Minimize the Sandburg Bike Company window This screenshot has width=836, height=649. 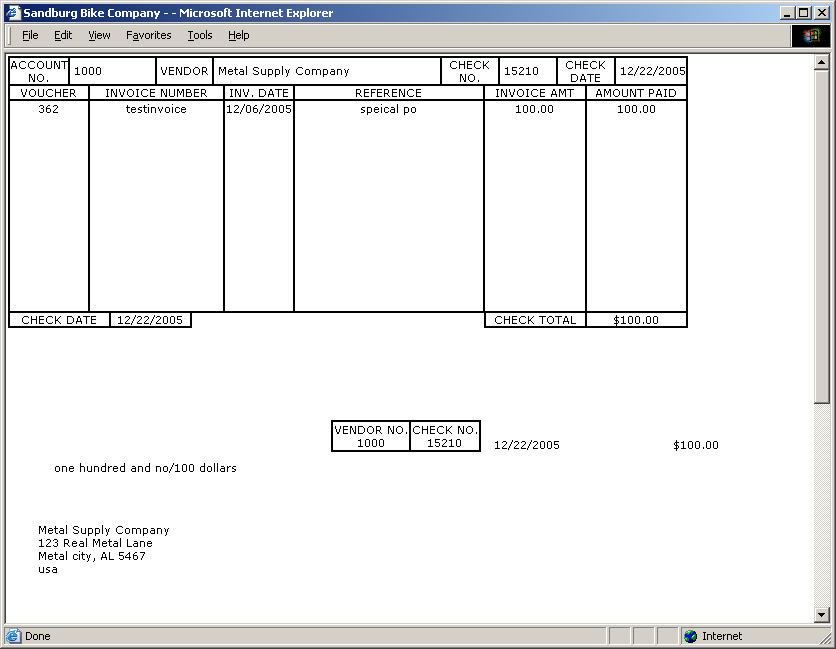click(x=787, y=13)
